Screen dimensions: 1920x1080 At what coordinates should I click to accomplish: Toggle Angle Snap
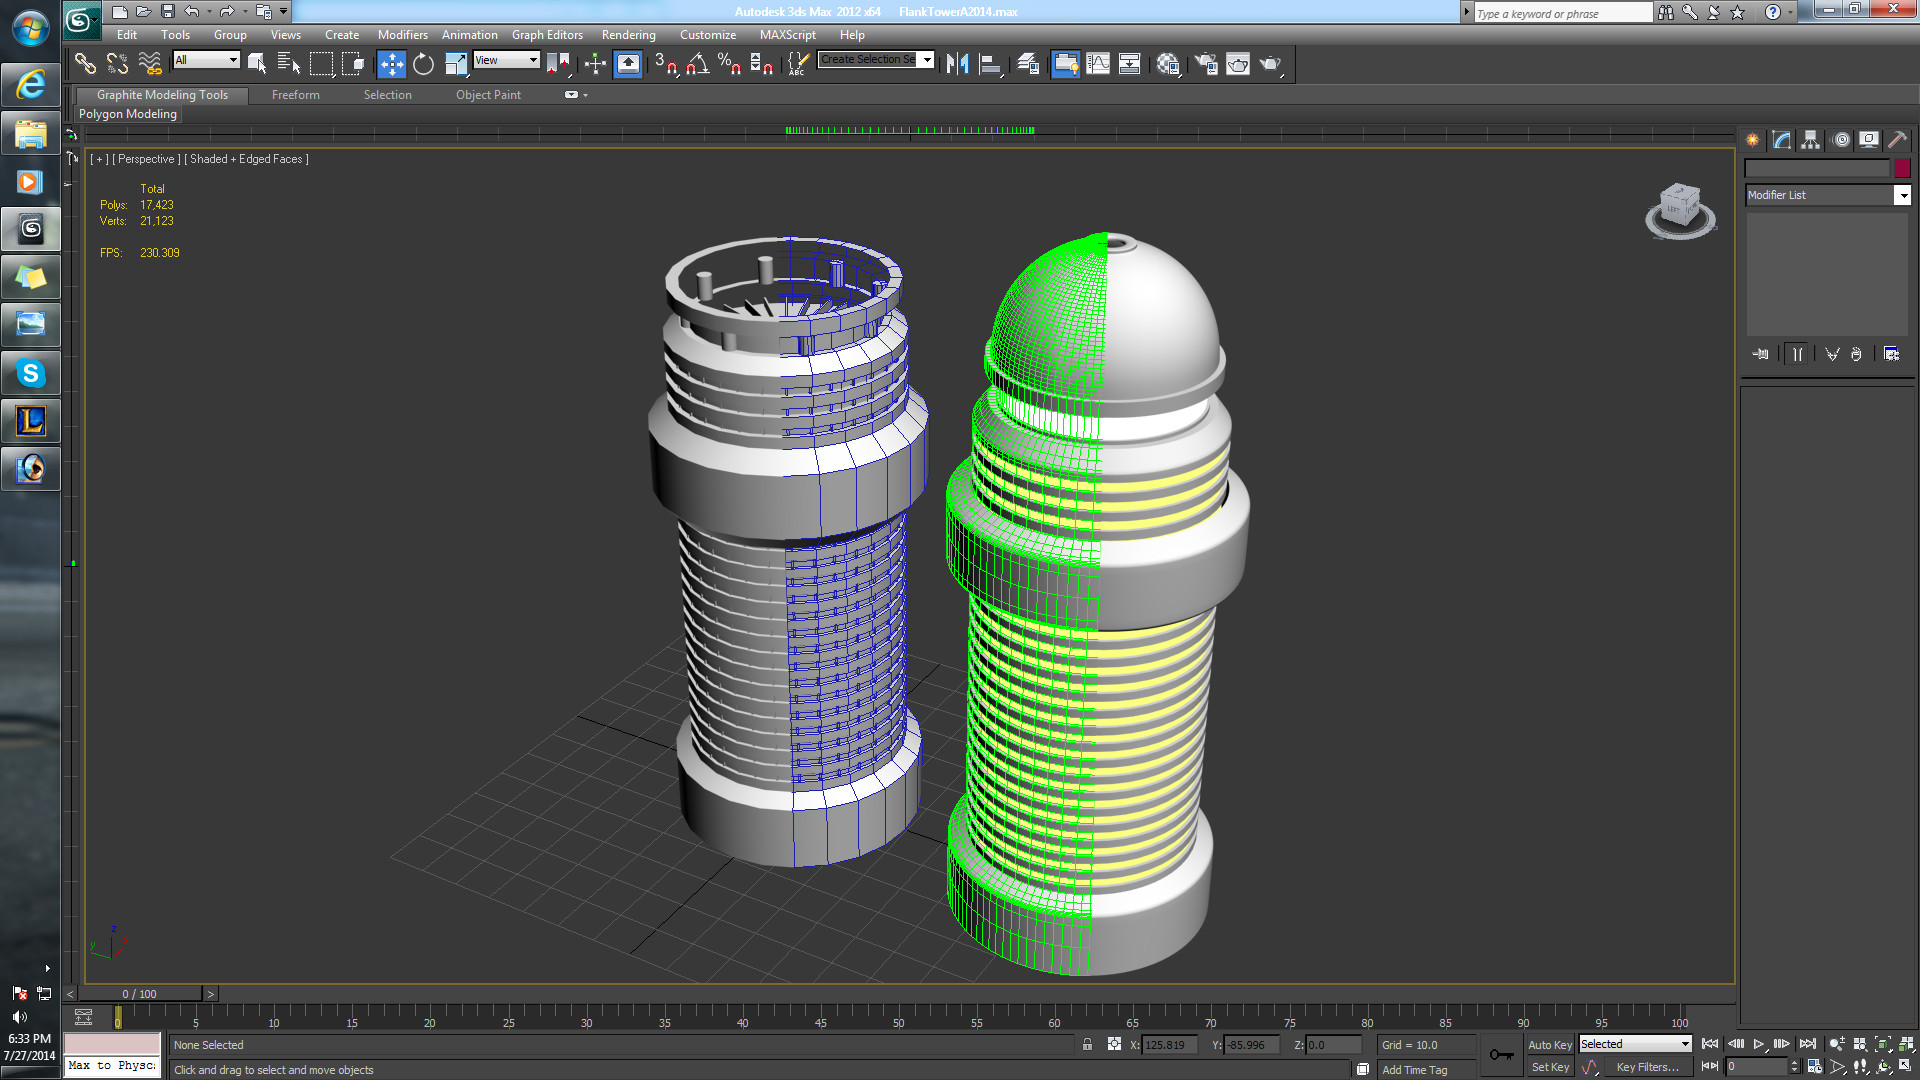click(698, 64)
